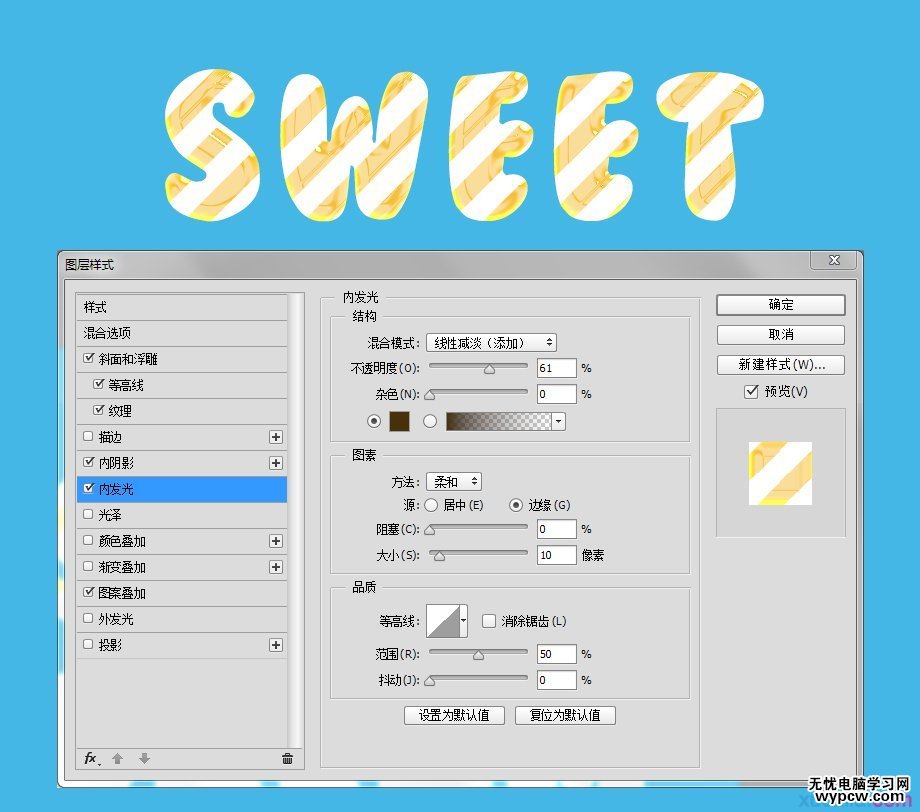
Task: Click the 确定 button
Action: (781, 304)
